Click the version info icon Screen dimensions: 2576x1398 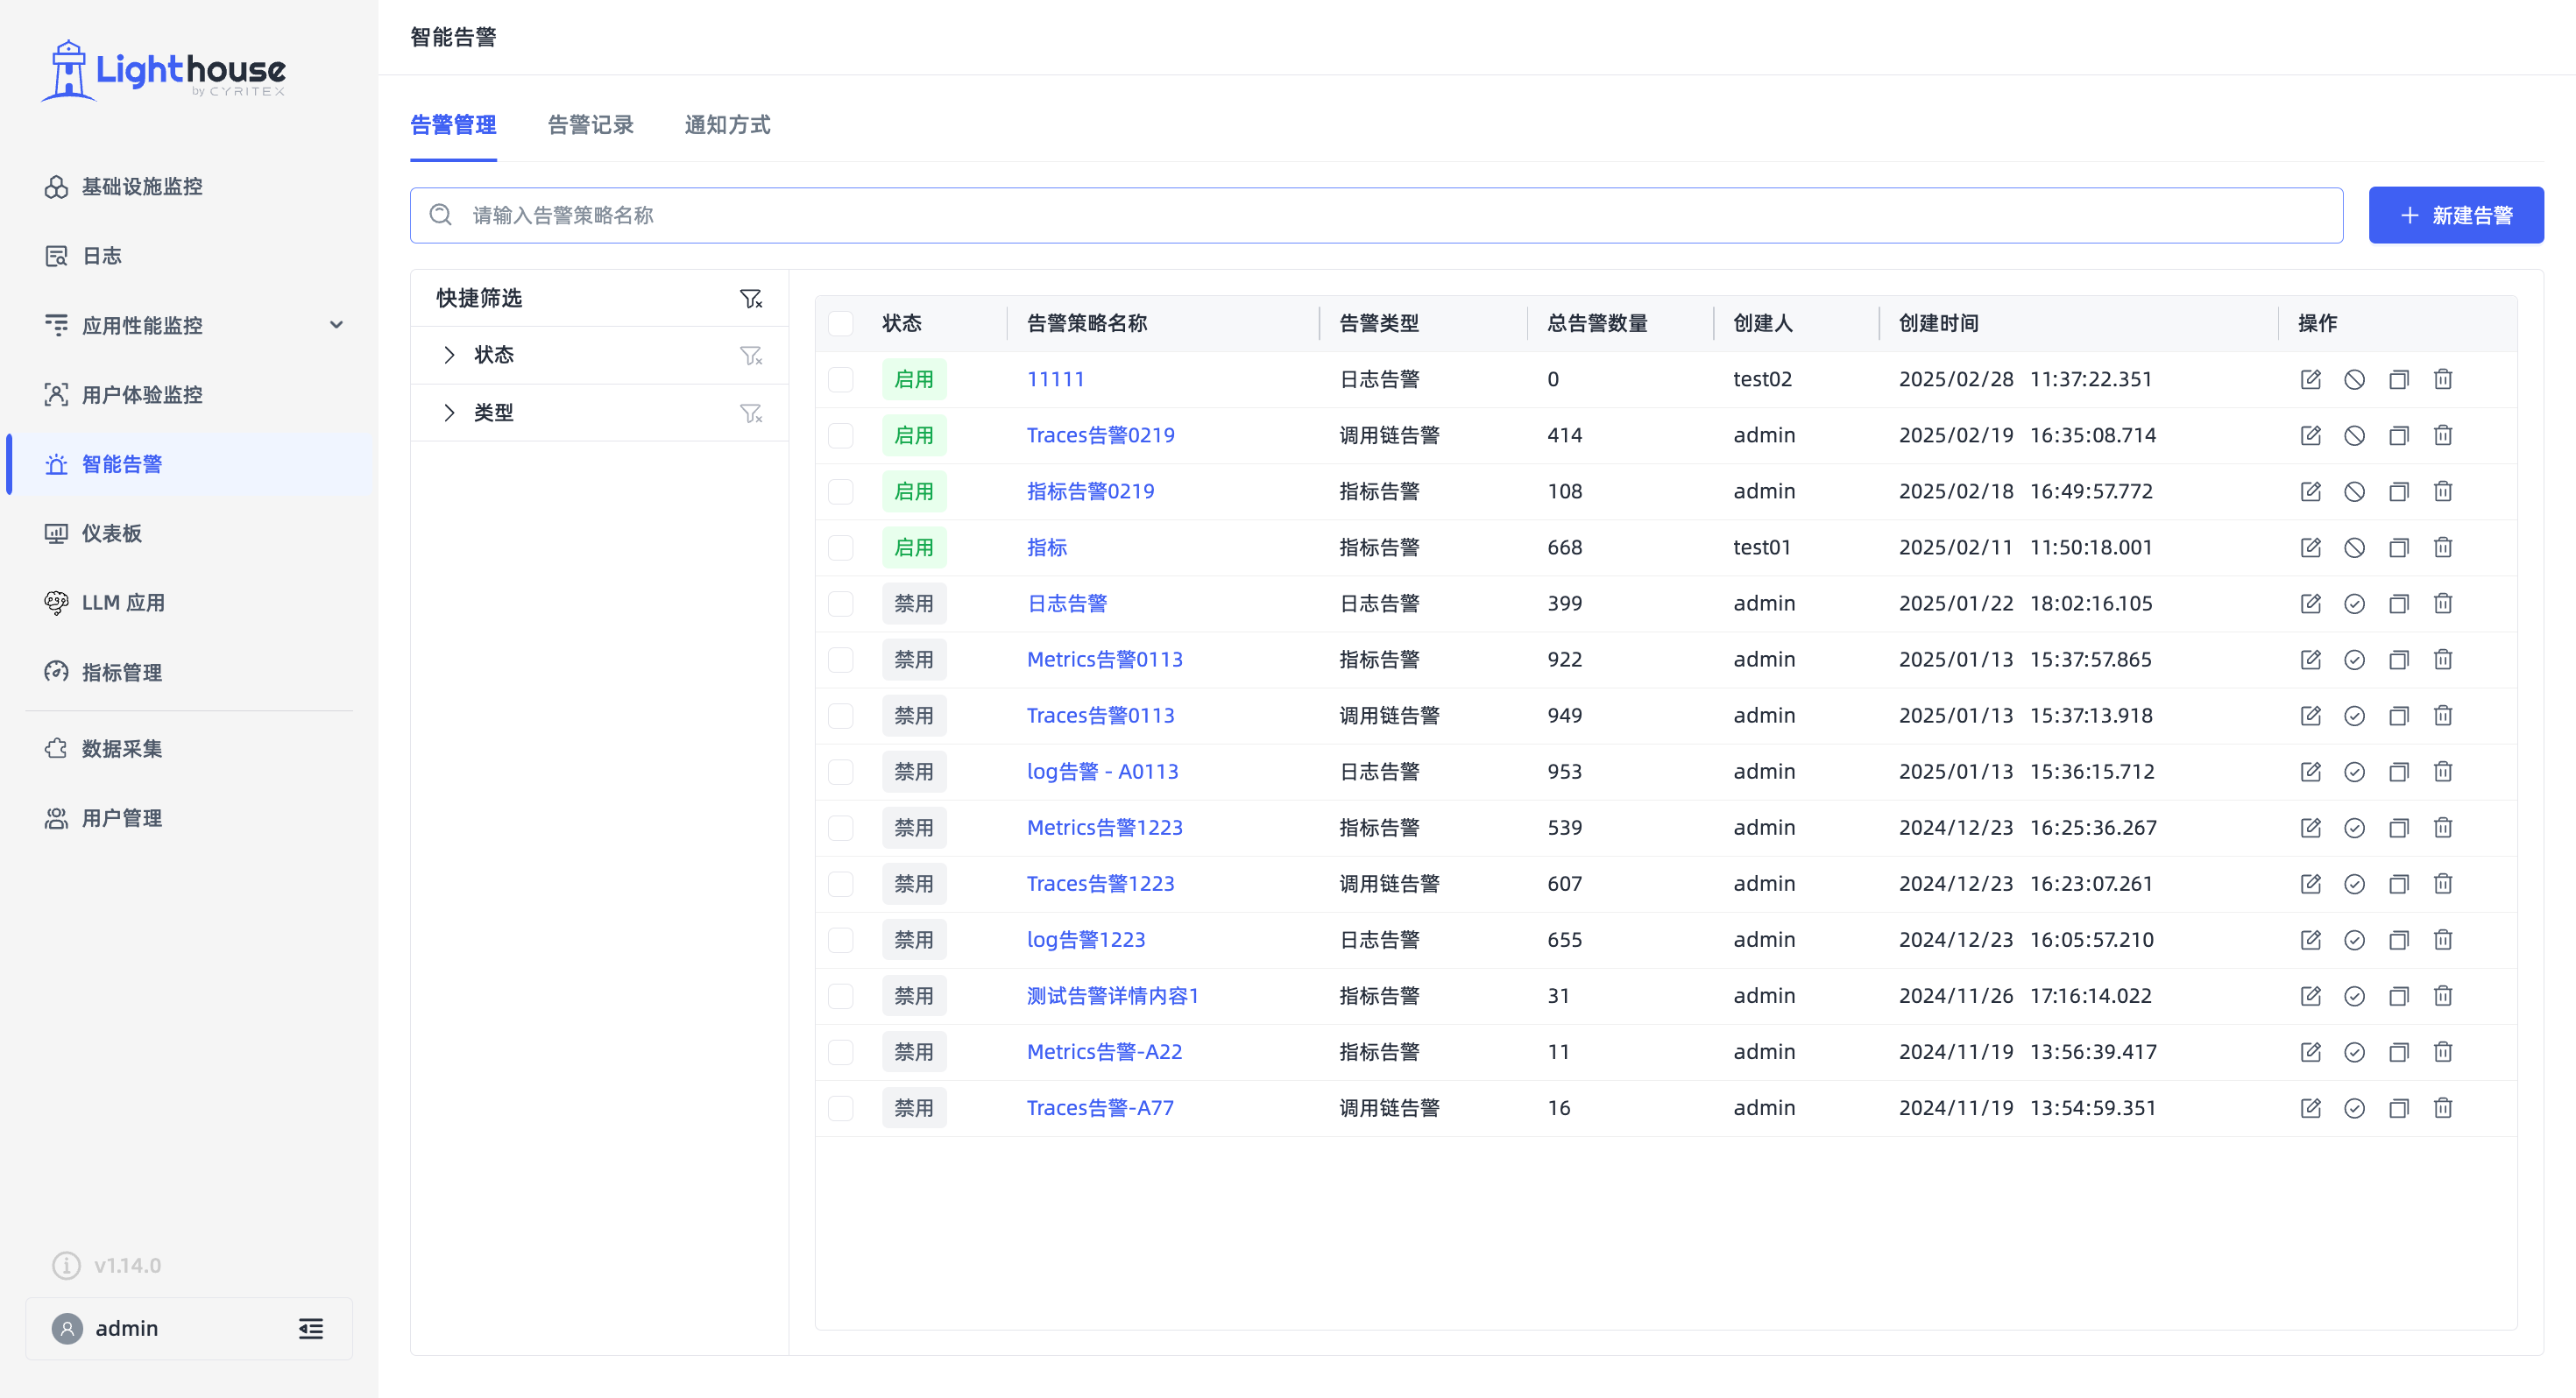tap(66, 1265)
